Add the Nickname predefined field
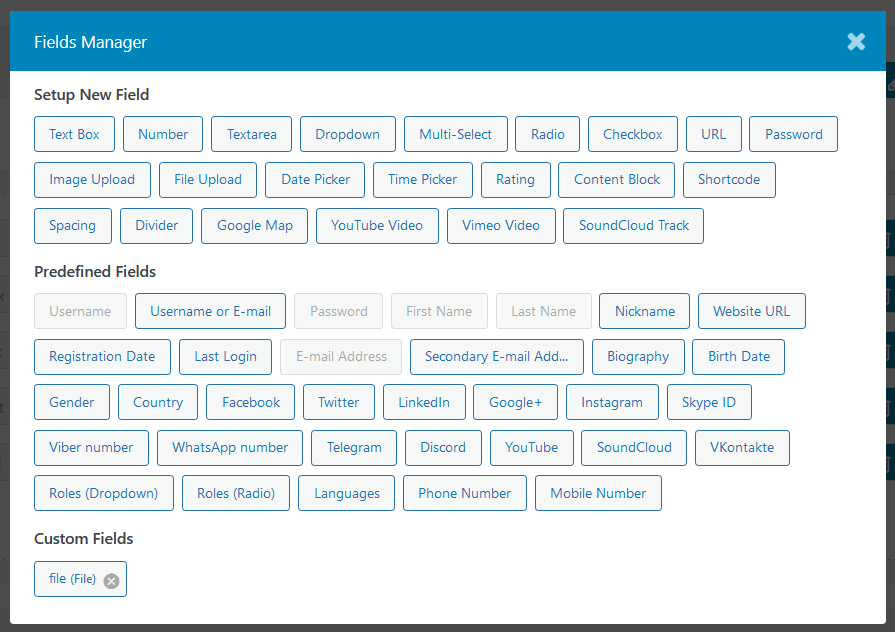This screenshot has width=895, height=632. click(644, 311)
